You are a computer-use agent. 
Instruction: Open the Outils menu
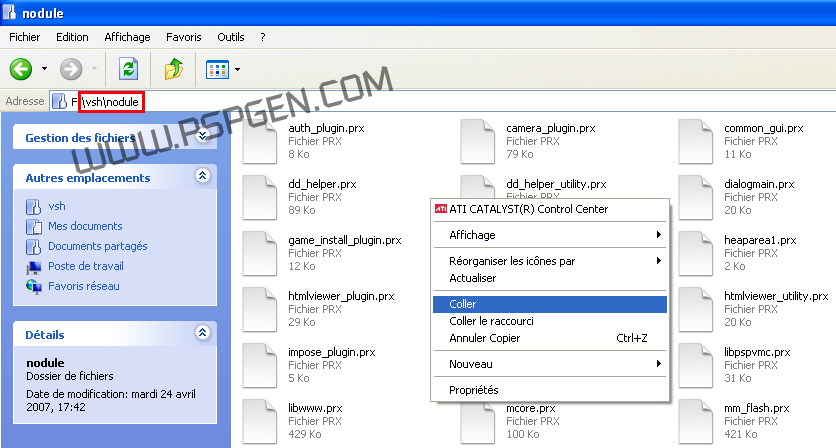click(x=231, y=37)
